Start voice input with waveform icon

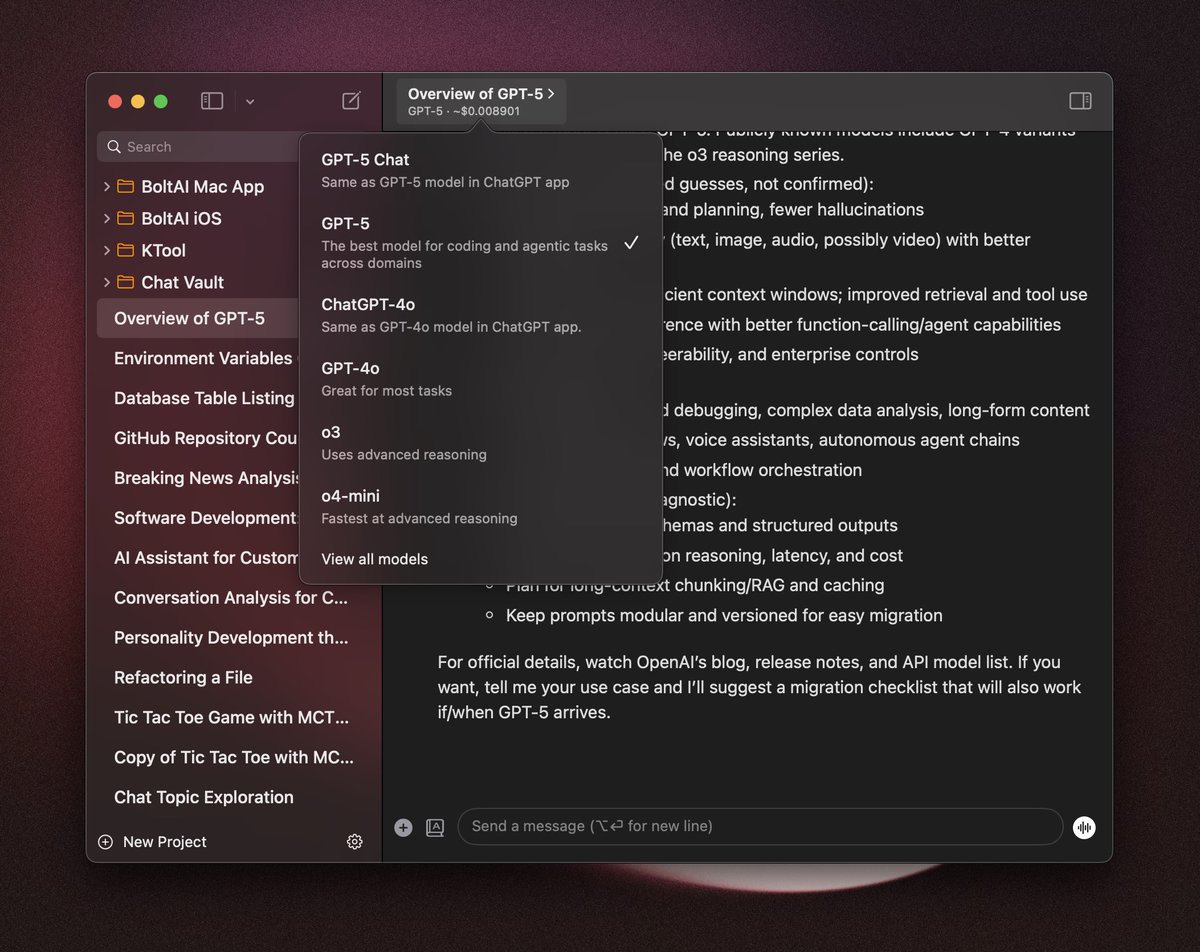click(1084, 827)
